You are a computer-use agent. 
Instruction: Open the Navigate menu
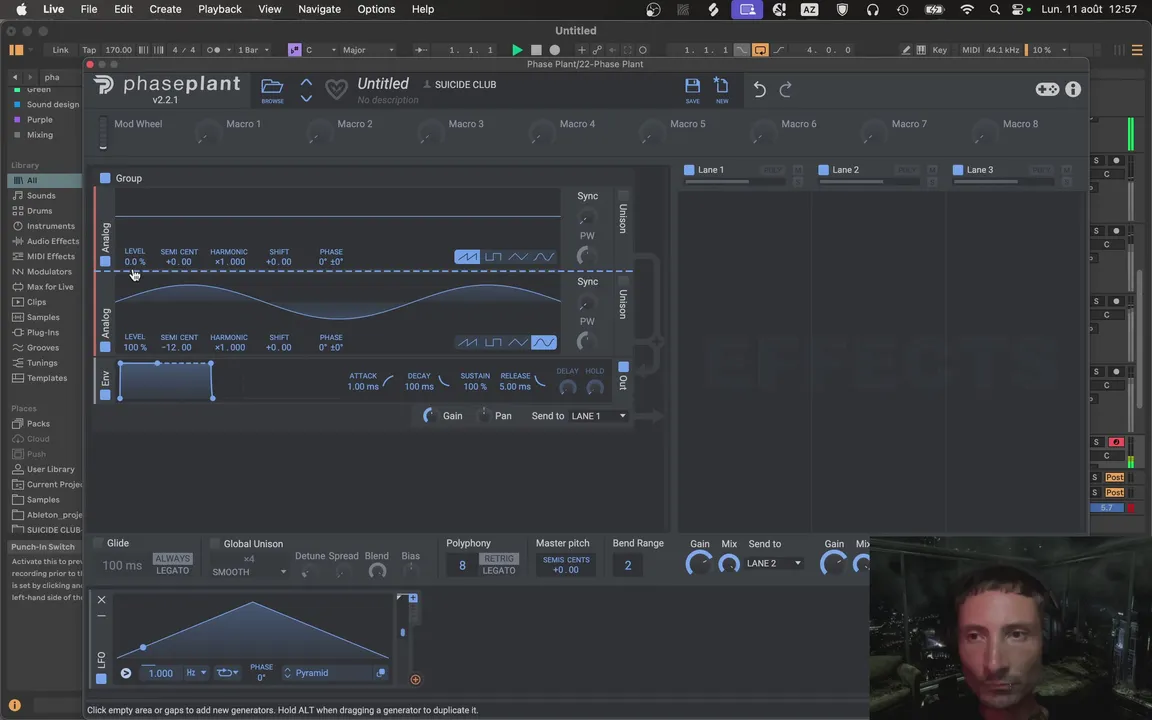tap(319, 10)
